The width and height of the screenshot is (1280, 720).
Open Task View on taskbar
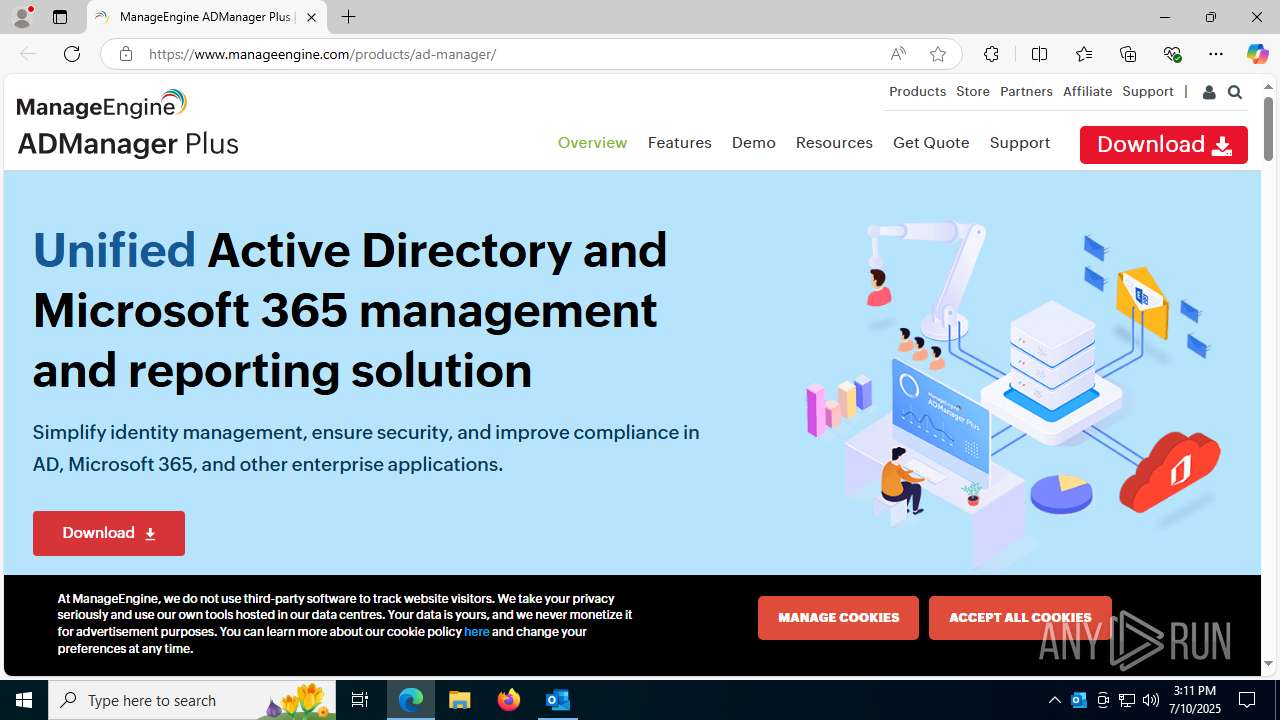(x=360, y=700)
